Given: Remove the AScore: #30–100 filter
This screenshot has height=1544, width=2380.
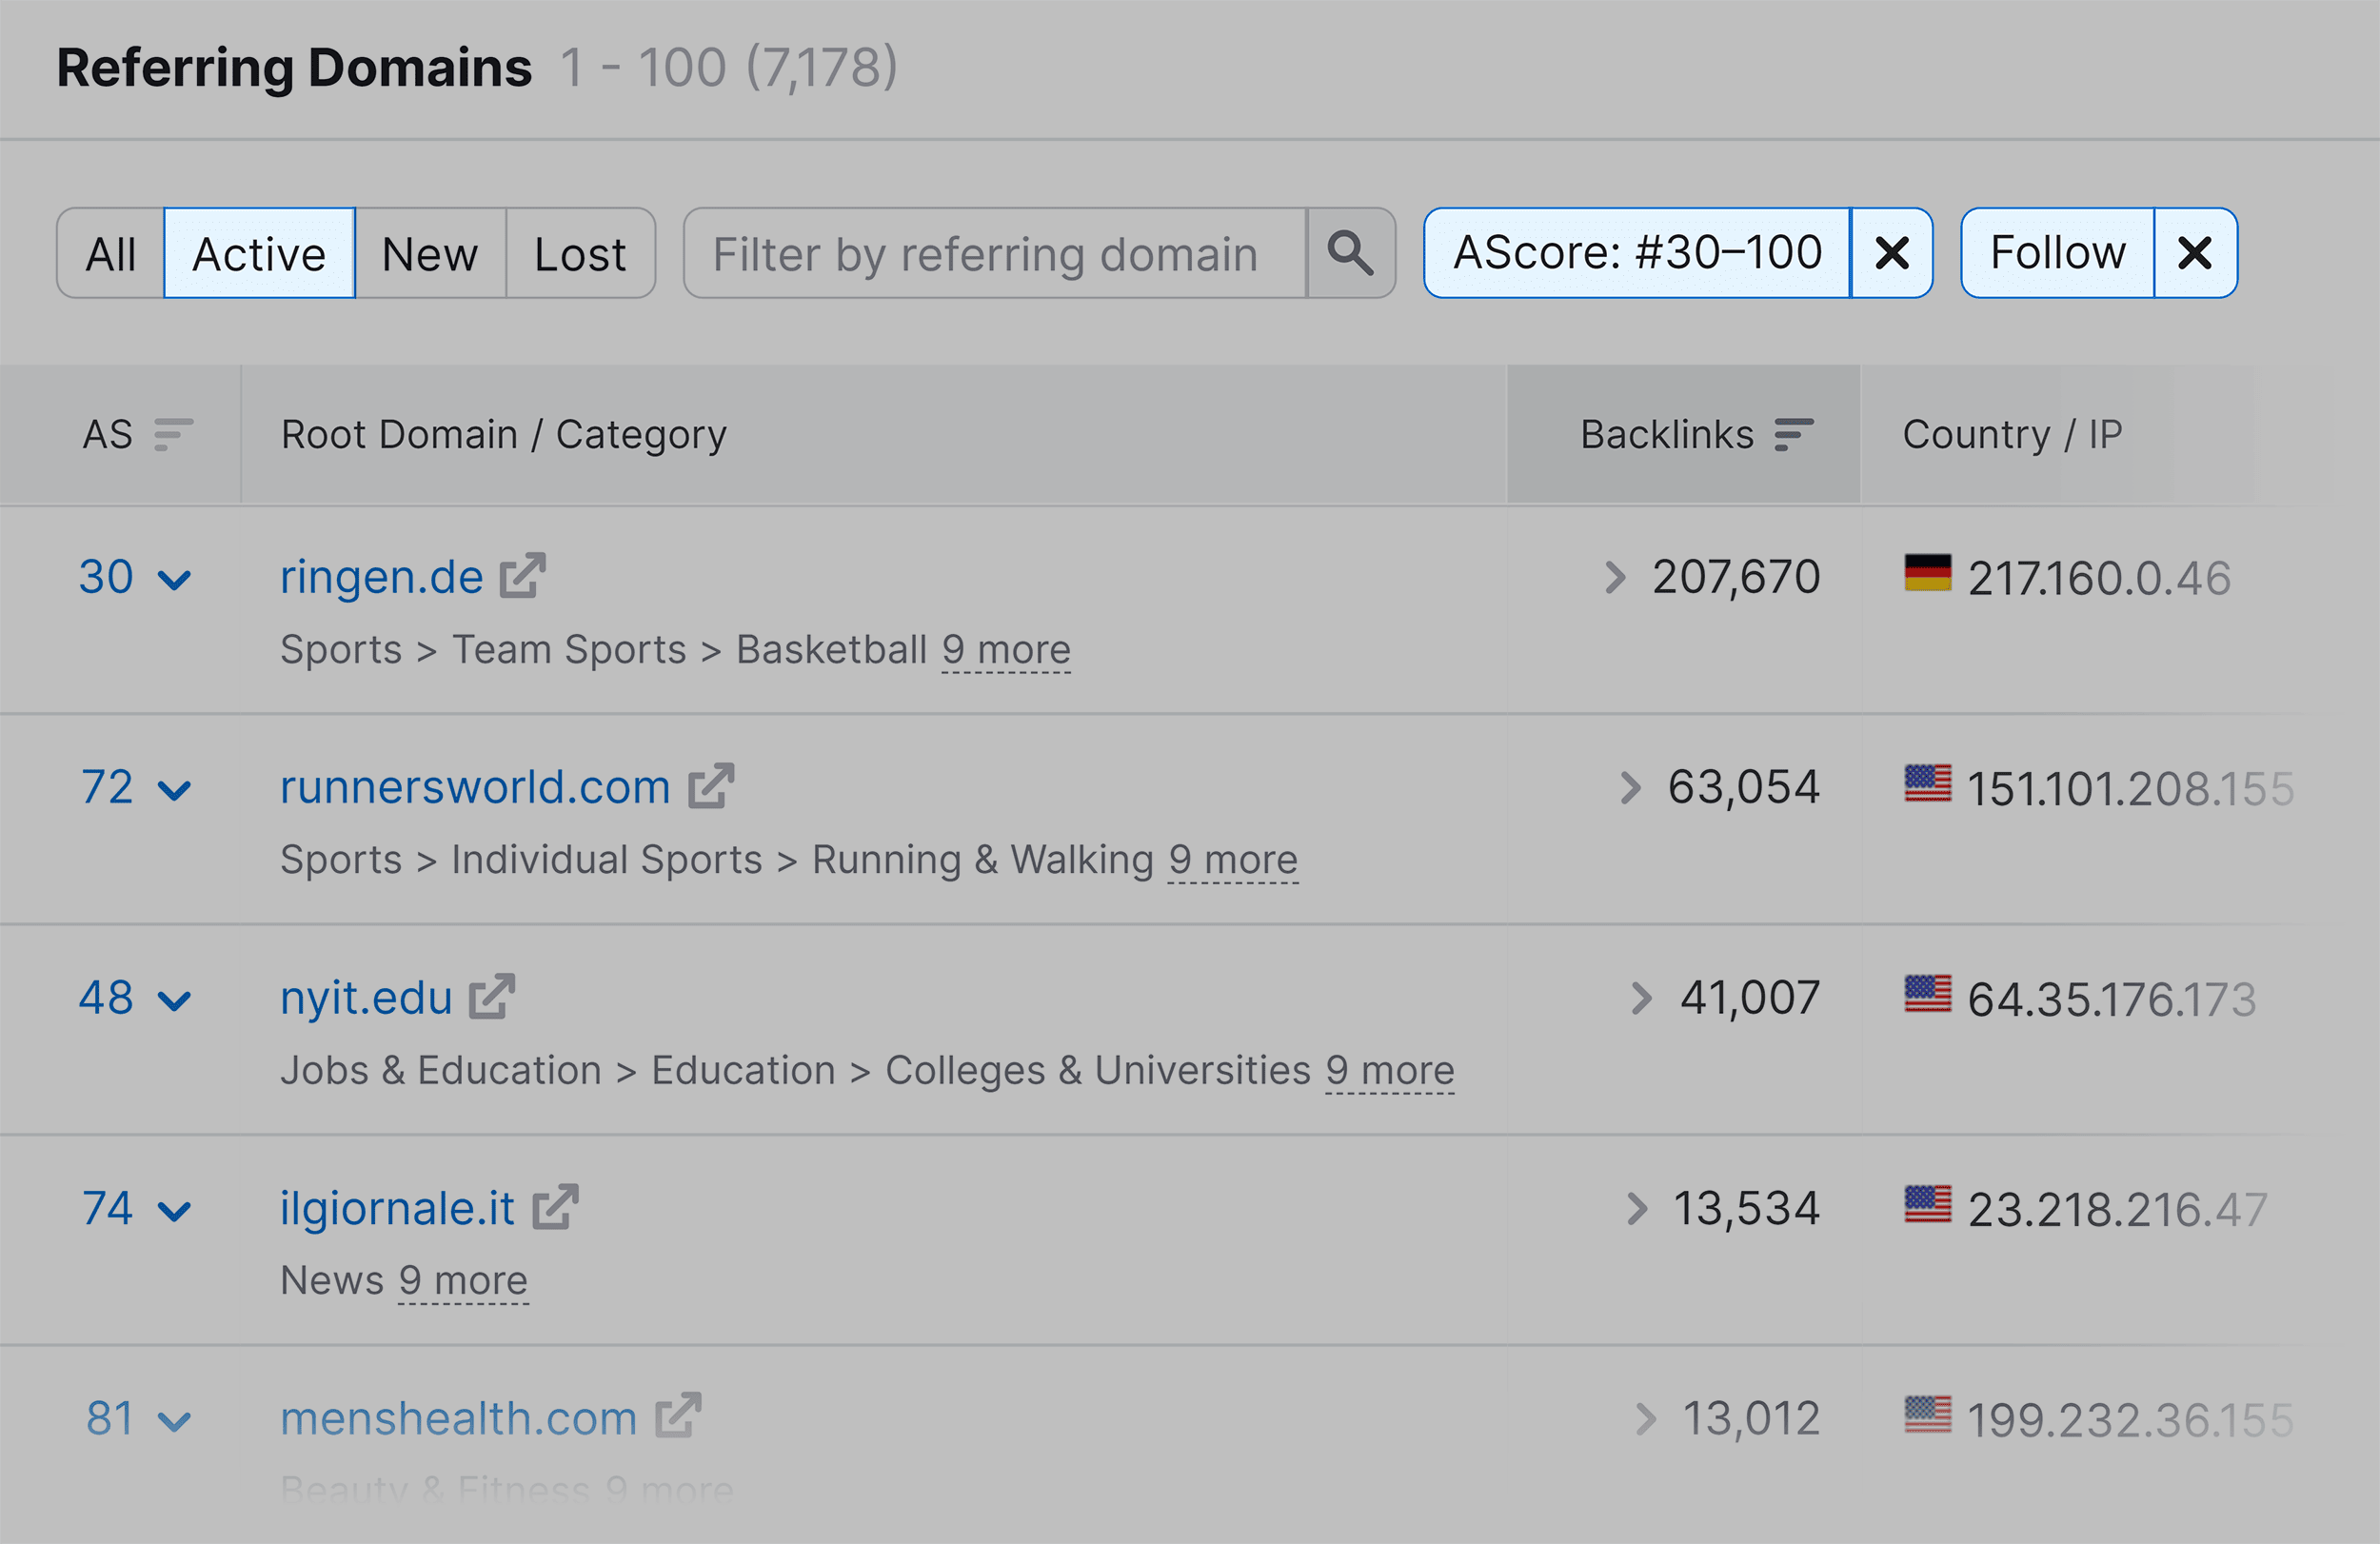Looking at the screenshot, I should click(1891, 253).
